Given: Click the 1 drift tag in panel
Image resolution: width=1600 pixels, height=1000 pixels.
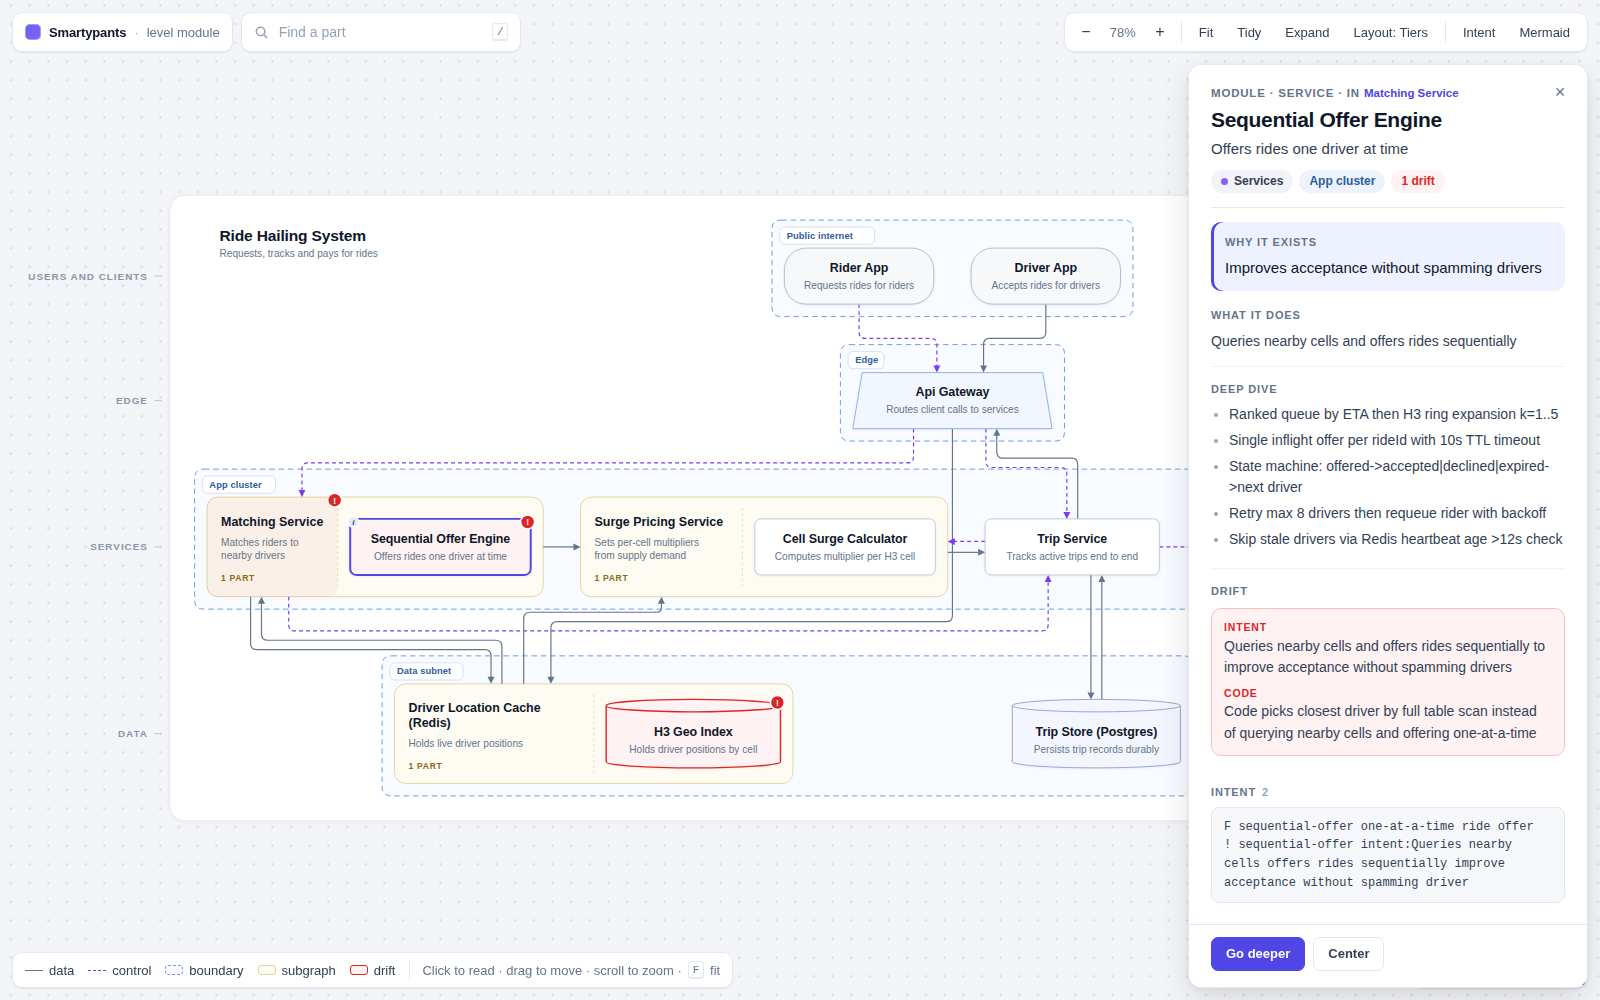Looking at the screenshot, I should 1417,181.
